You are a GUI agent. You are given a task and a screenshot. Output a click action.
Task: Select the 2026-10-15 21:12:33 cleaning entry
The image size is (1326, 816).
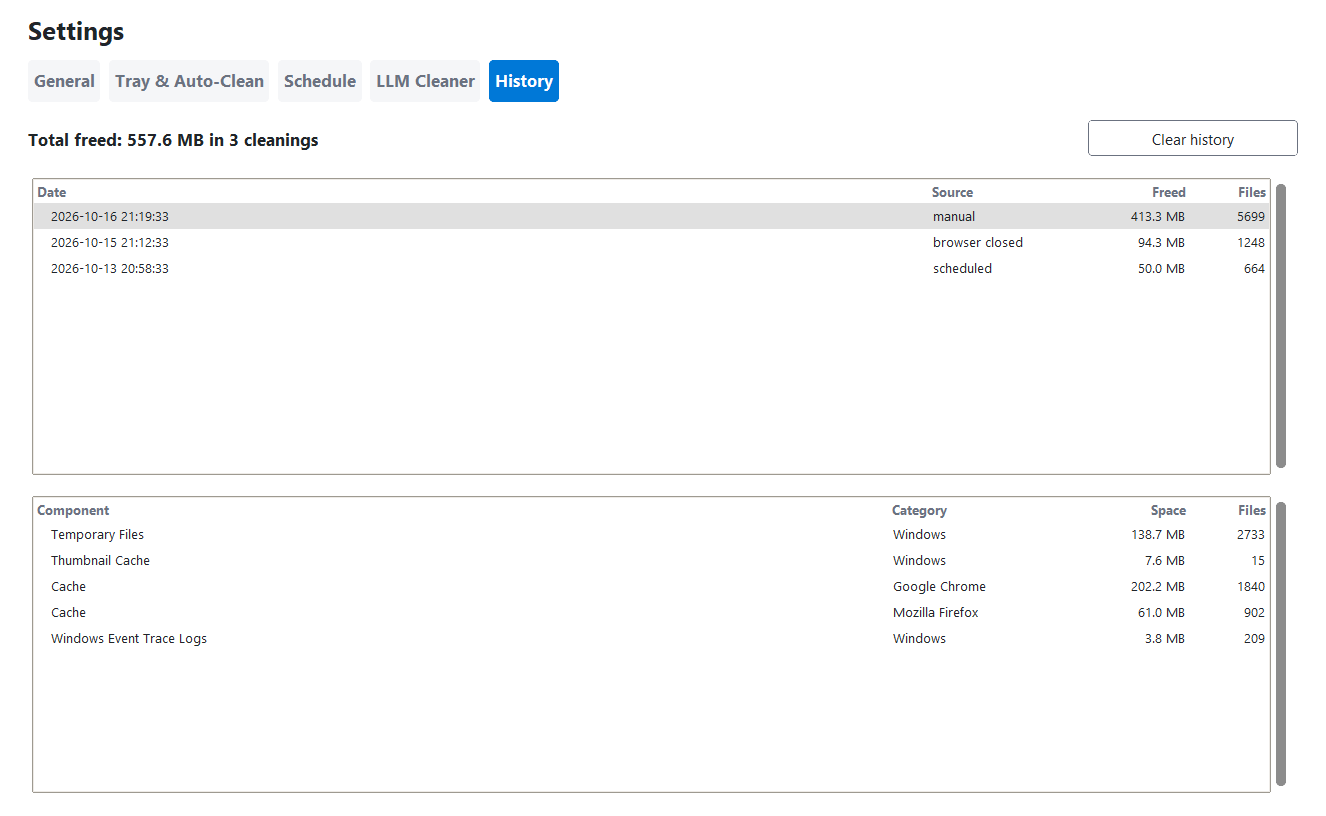tap(652, 242)
